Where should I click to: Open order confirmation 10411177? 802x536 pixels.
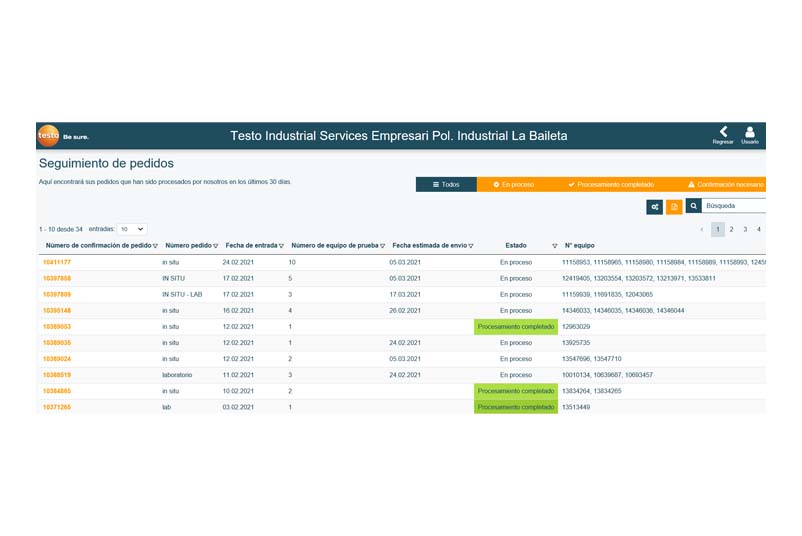[x=57, y=262]
